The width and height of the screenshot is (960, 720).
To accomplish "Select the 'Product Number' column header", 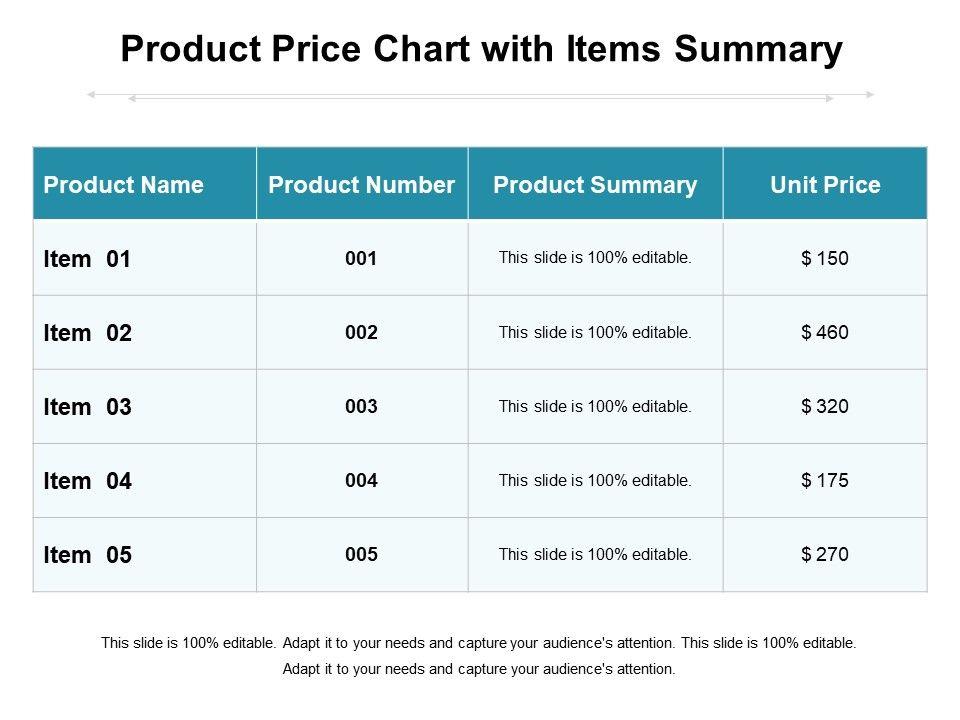I will click(x=362, y=185).
